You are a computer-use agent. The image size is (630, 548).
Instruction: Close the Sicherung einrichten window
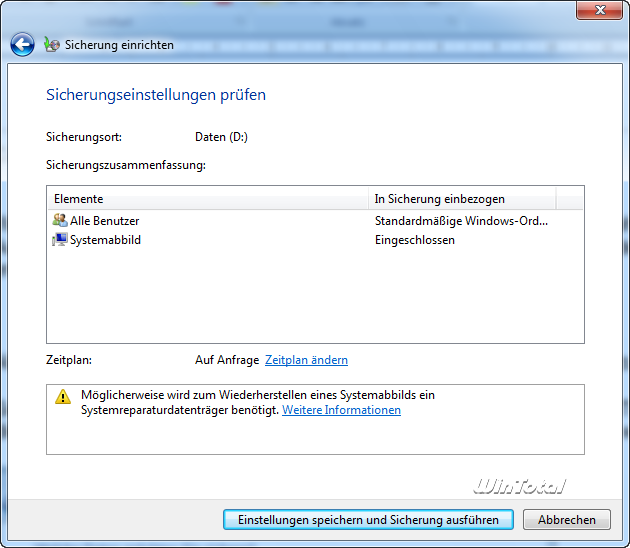point(599,10)
